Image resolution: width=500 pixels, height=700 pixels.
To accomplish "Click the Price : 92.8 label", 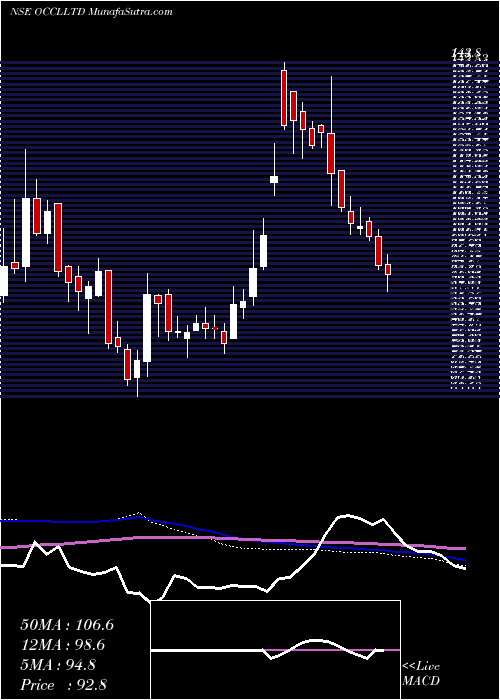I will pos(63,685).
